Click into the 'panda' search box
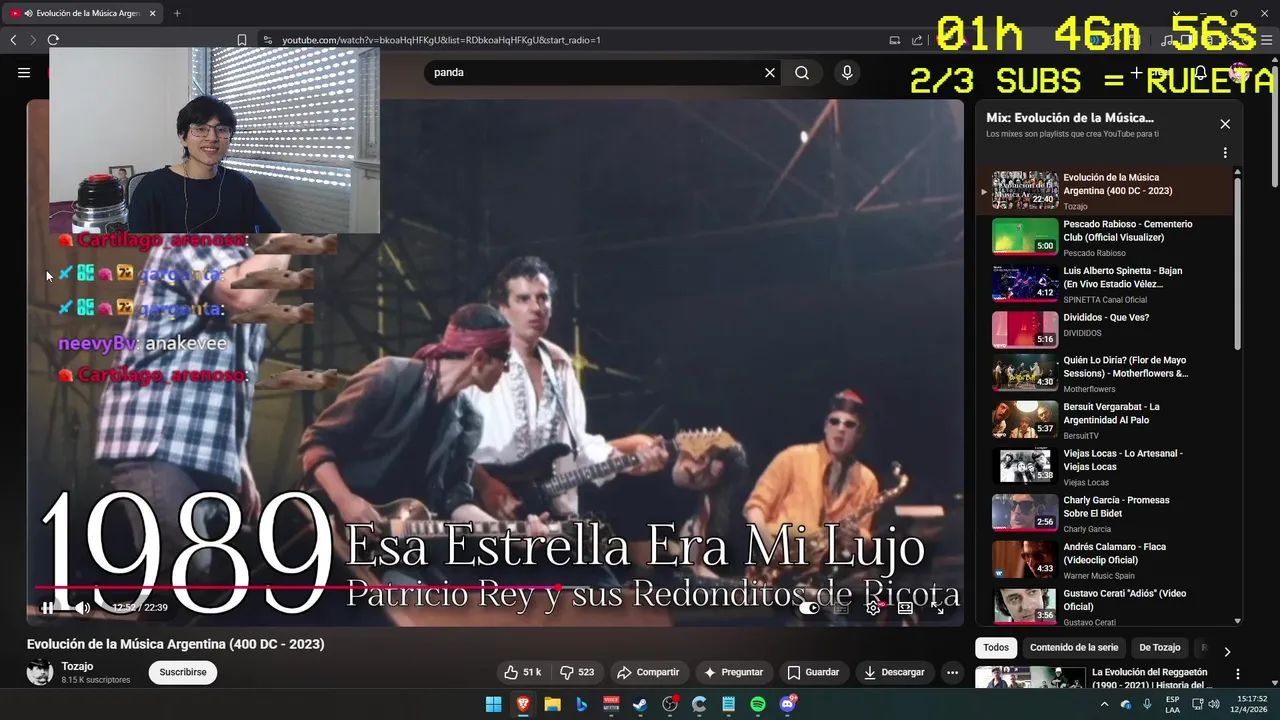Screen dimensions: 1280x720 pyautogui.click(x=595, y=72)
